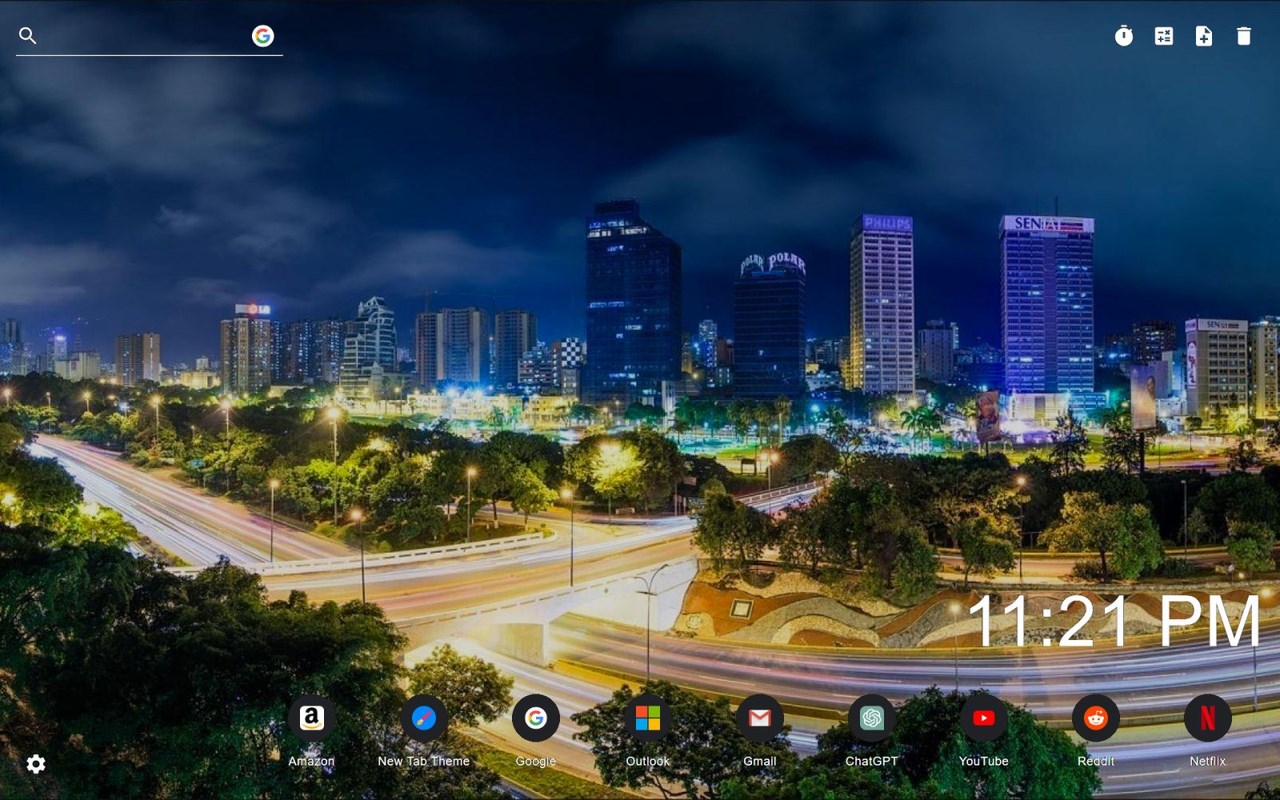The height and width of the screenshot is (800, 1280).
Task: Open the Google shortcut in the bottom dock
Action: coord(536,718)
